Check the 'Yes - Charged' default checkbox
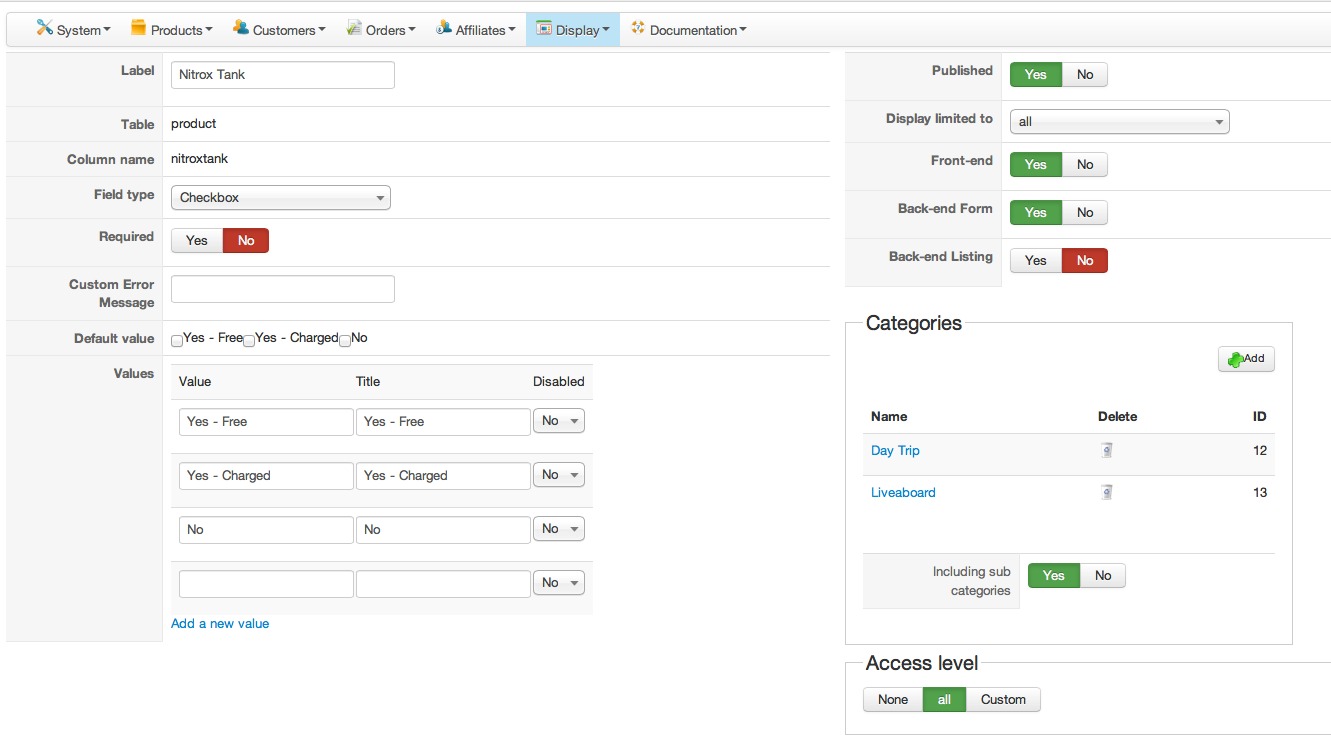The width and height of the screenshot is (1331, 748). [x=249, y=341]
